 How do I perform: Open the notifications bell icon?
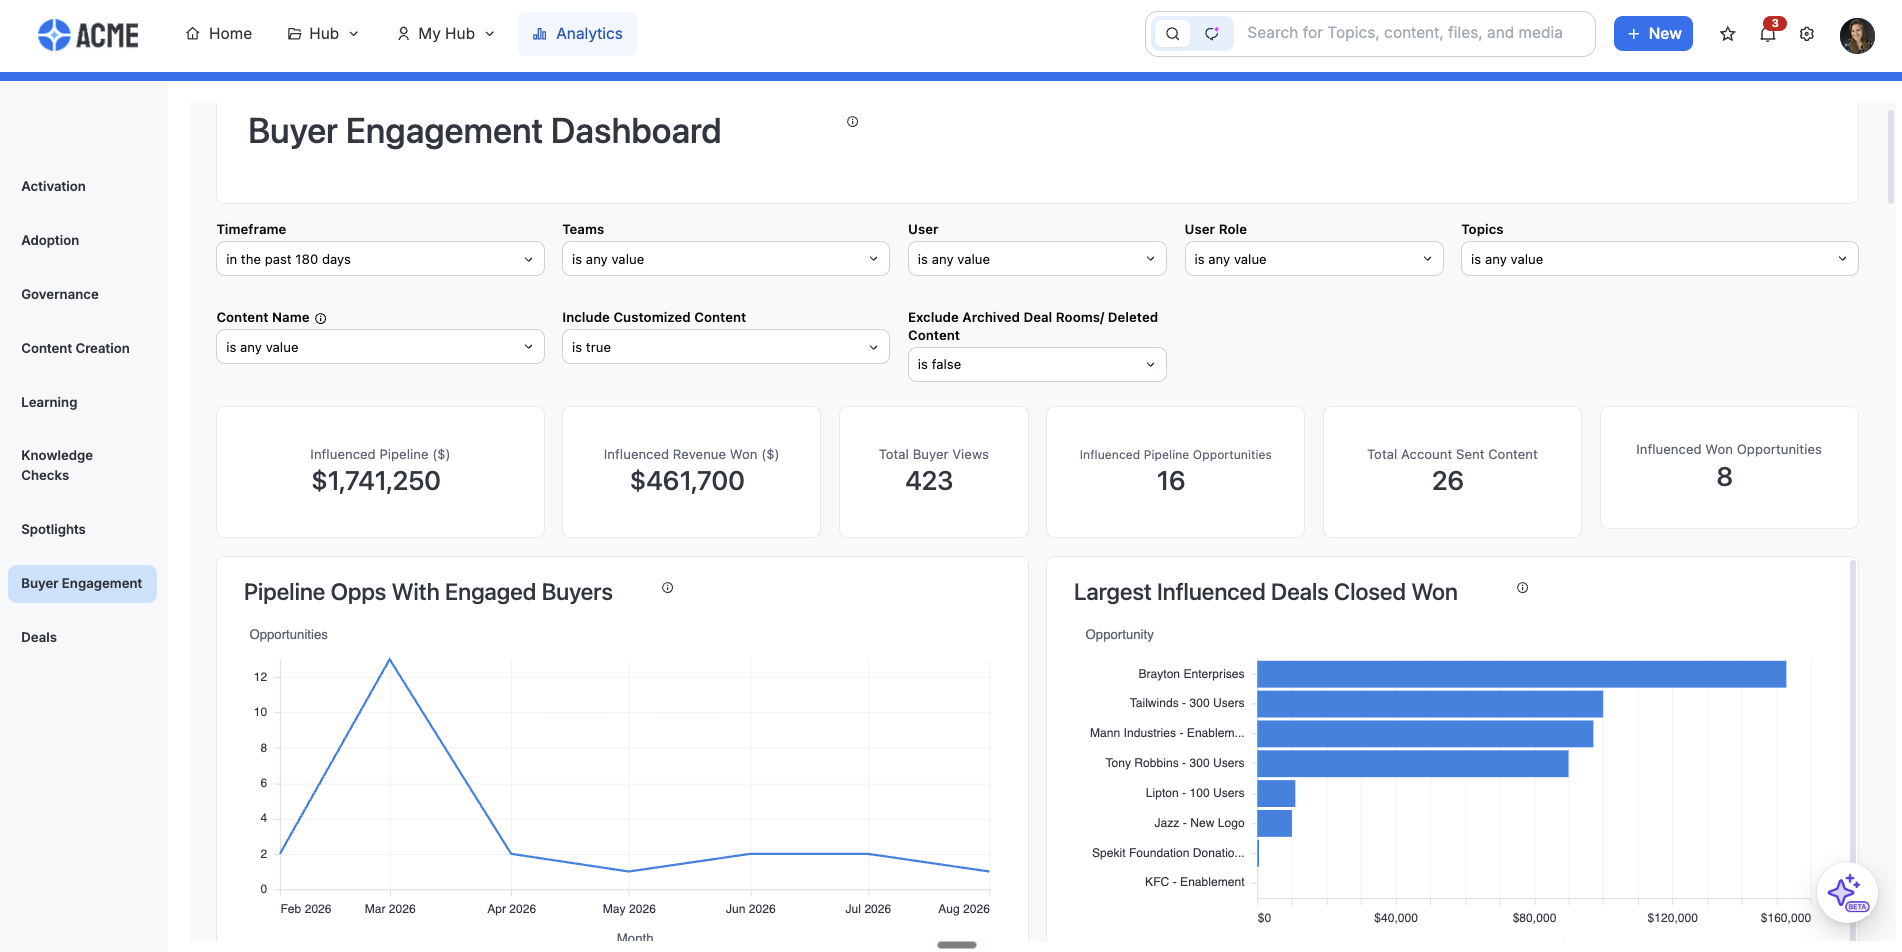click(x=1768, y=34)
